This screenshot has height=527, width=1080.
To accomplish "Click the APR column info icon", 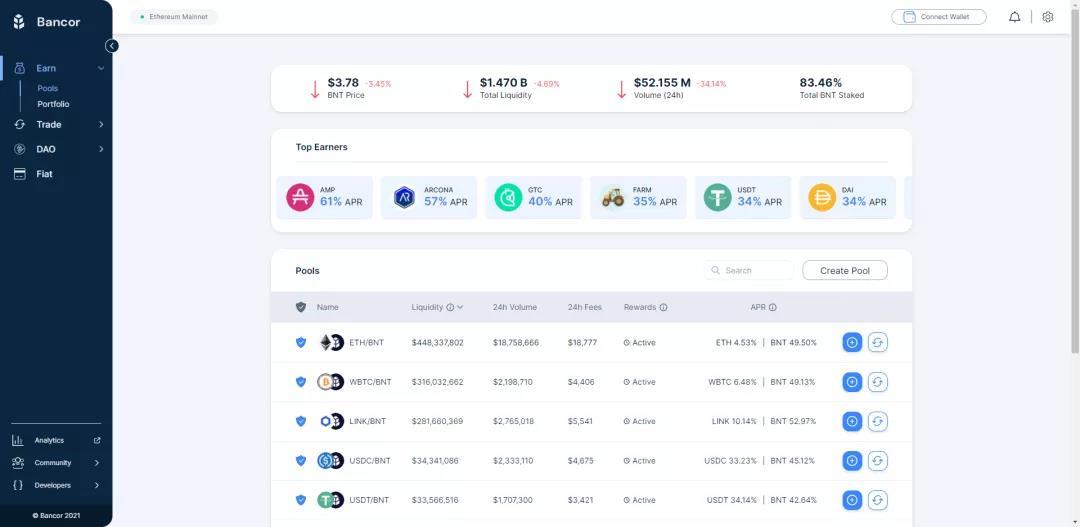I will point(773,308).
